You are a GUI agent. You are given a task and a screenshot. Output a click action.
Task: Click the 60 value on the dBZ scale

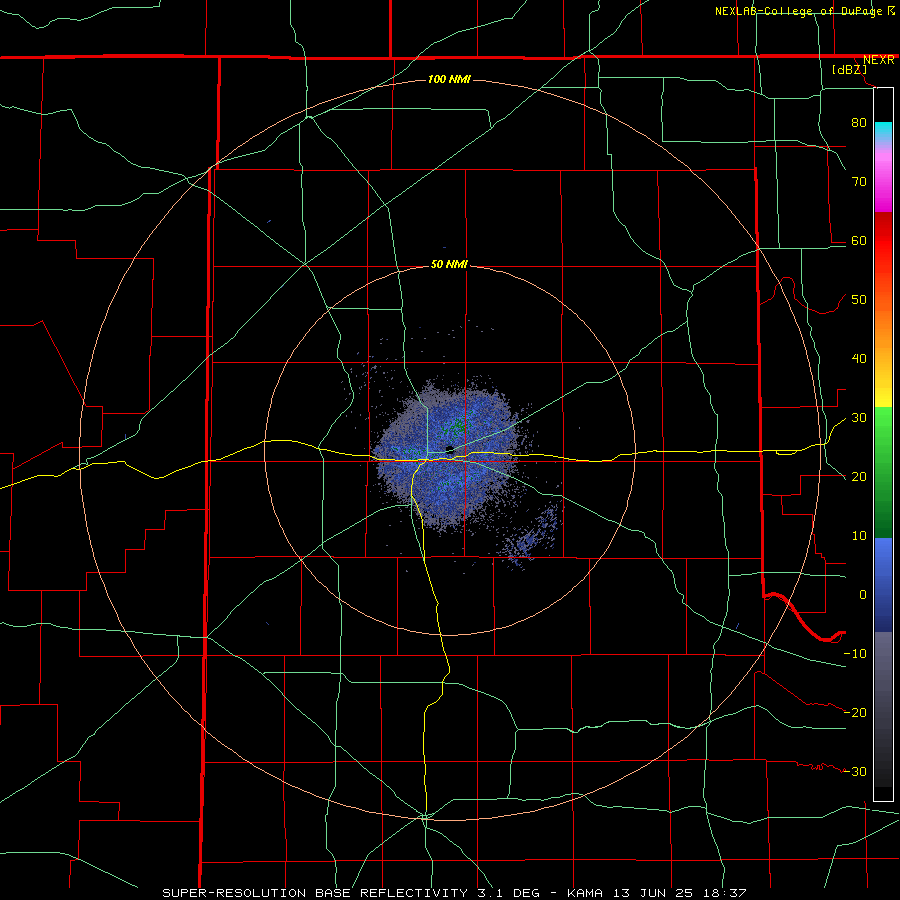(859, 240)
